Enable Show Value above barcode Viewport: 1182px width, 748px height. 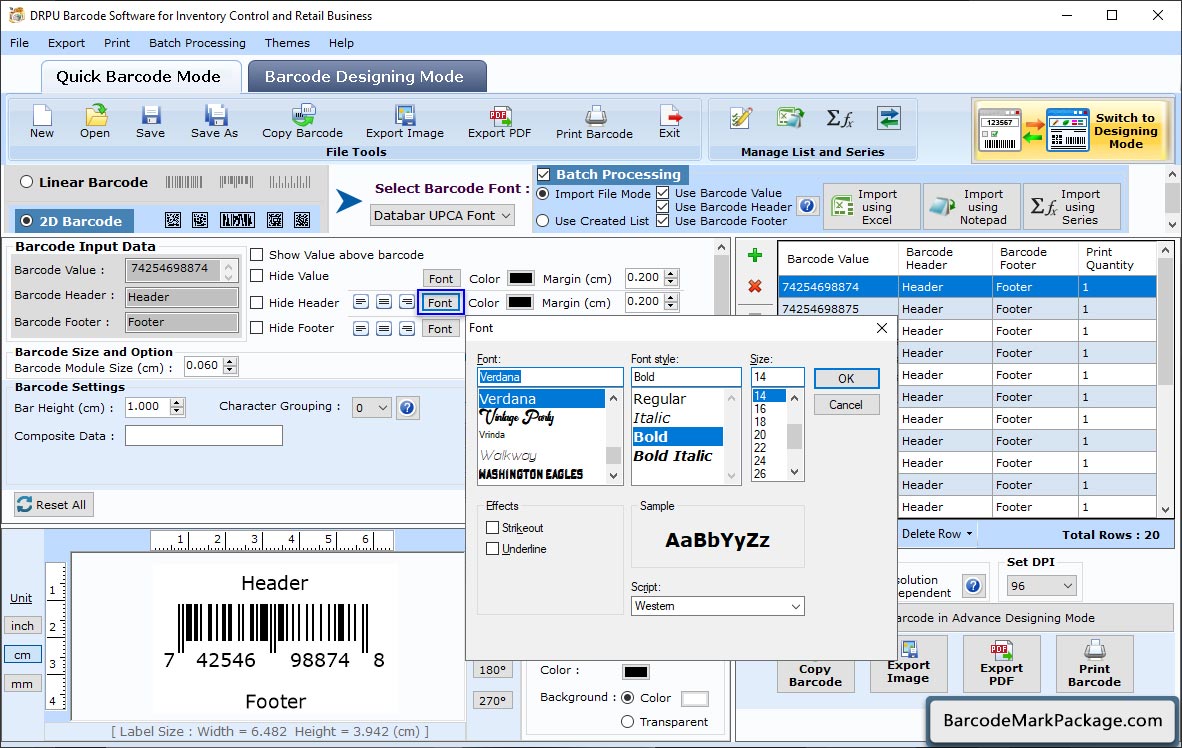pyautogui.click(x=257, y=255)
